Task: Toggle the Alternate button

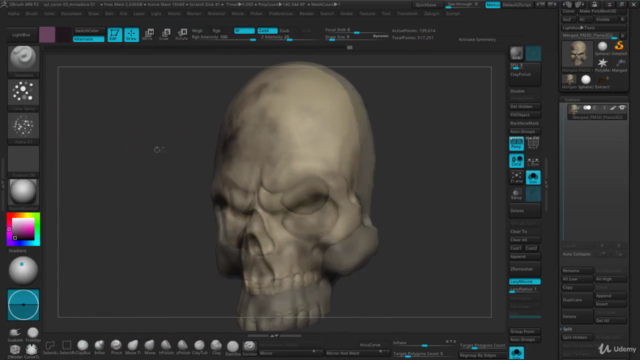Action: click(x=89, y=39)
